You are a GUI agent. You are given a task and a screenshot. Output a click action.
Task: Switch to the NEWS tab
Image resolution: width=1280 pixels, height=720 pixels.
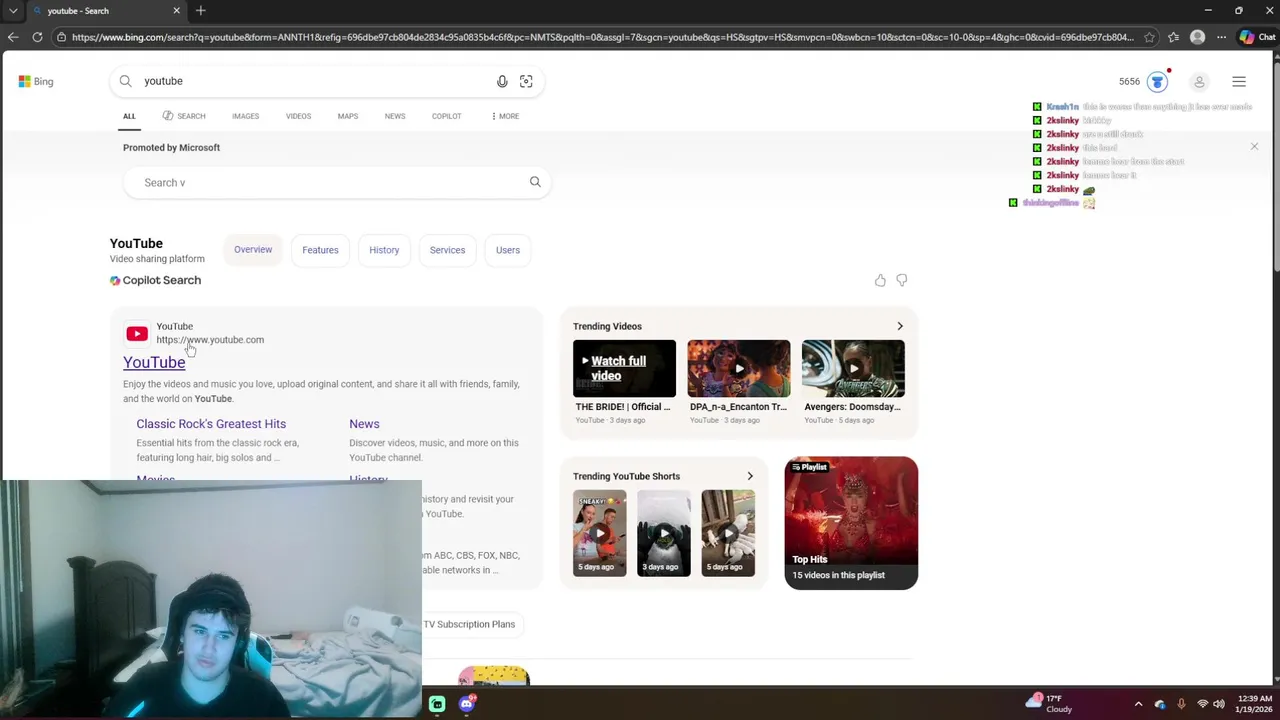tap(395, 116)
